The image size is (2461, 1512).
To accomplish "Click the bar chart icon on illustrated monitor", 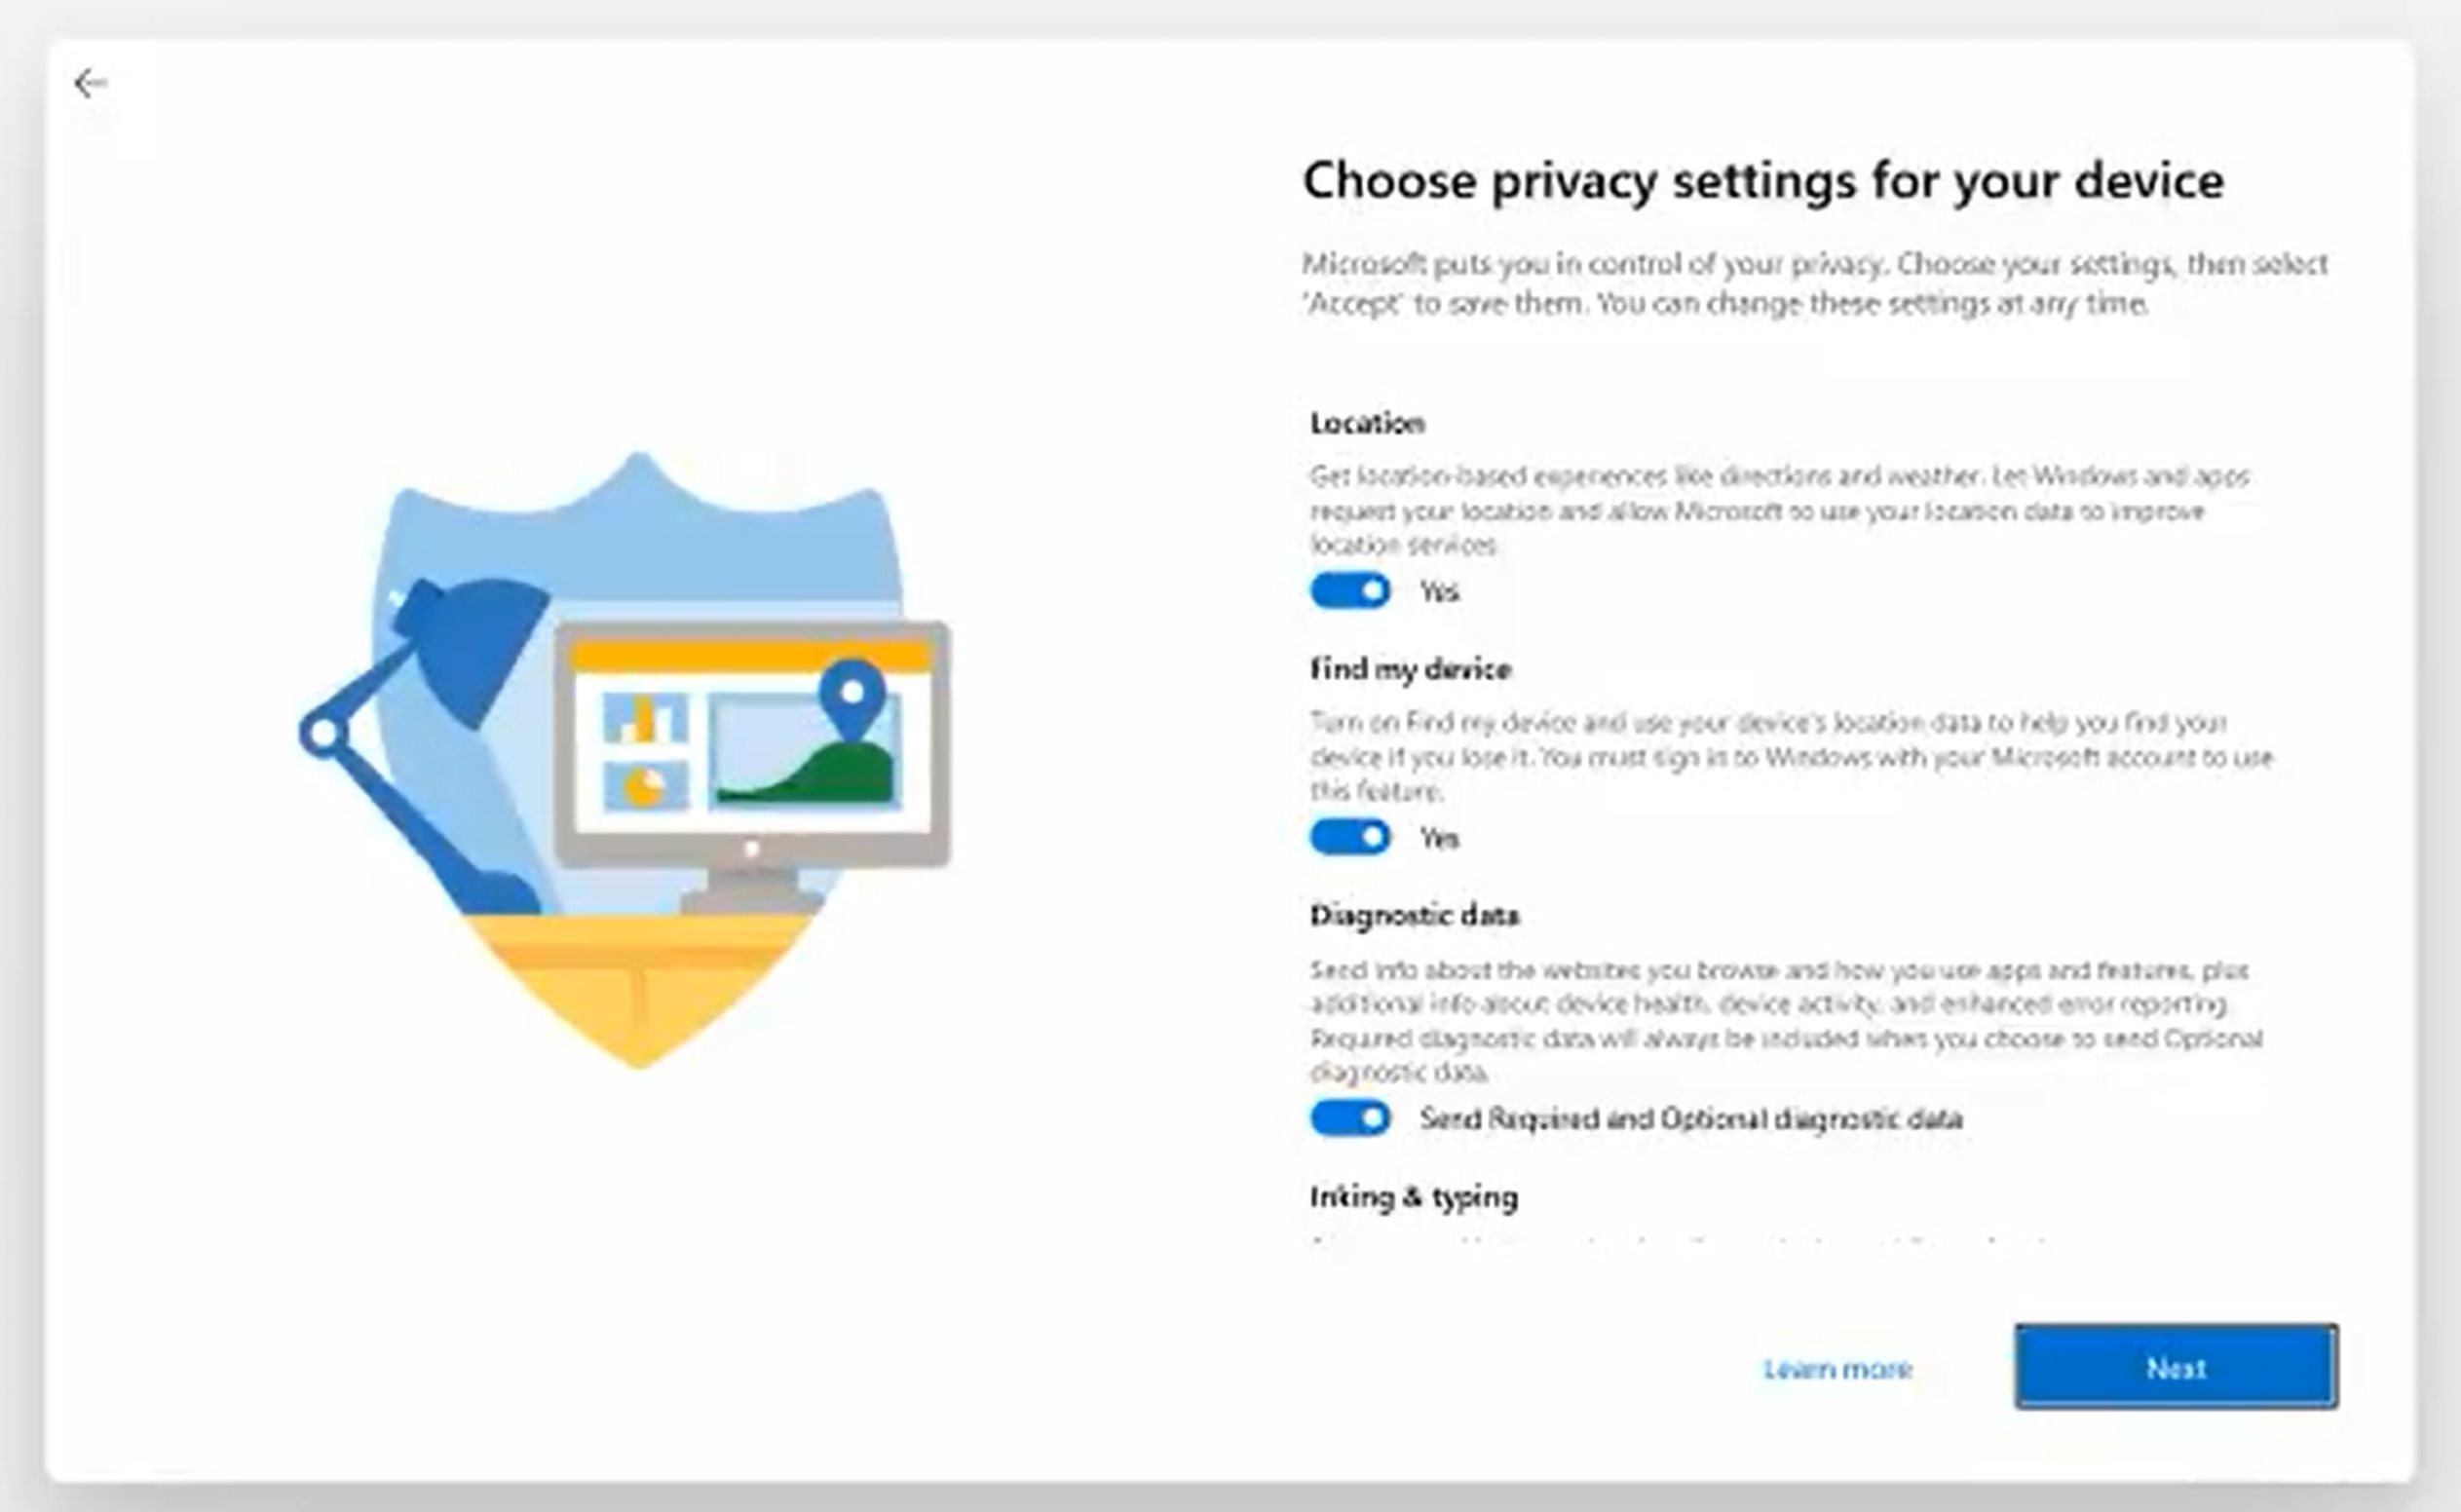I will [645, 718].
